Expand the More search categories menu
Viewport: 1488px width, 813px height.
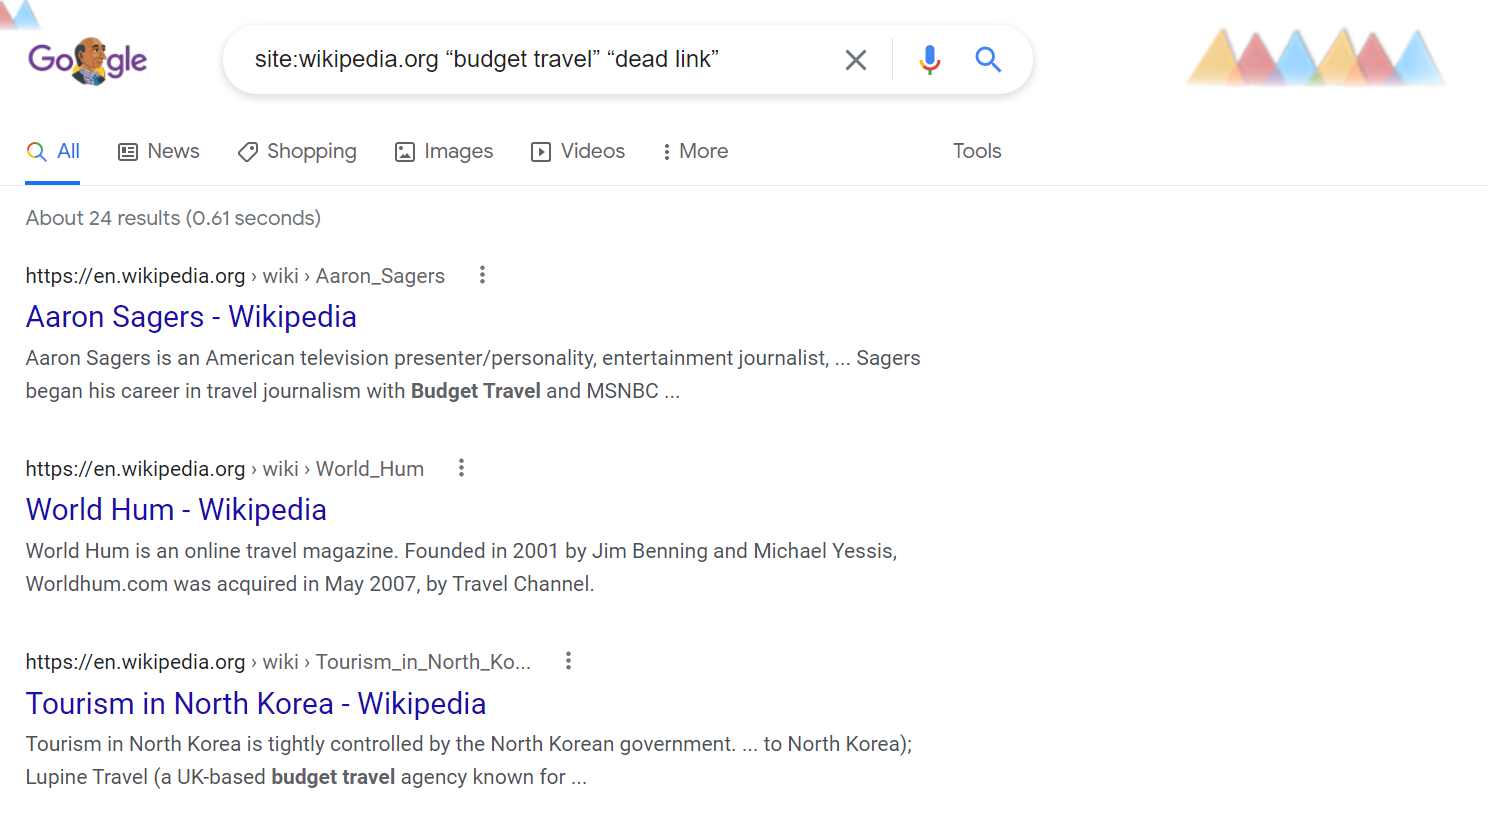click(695, 151)
